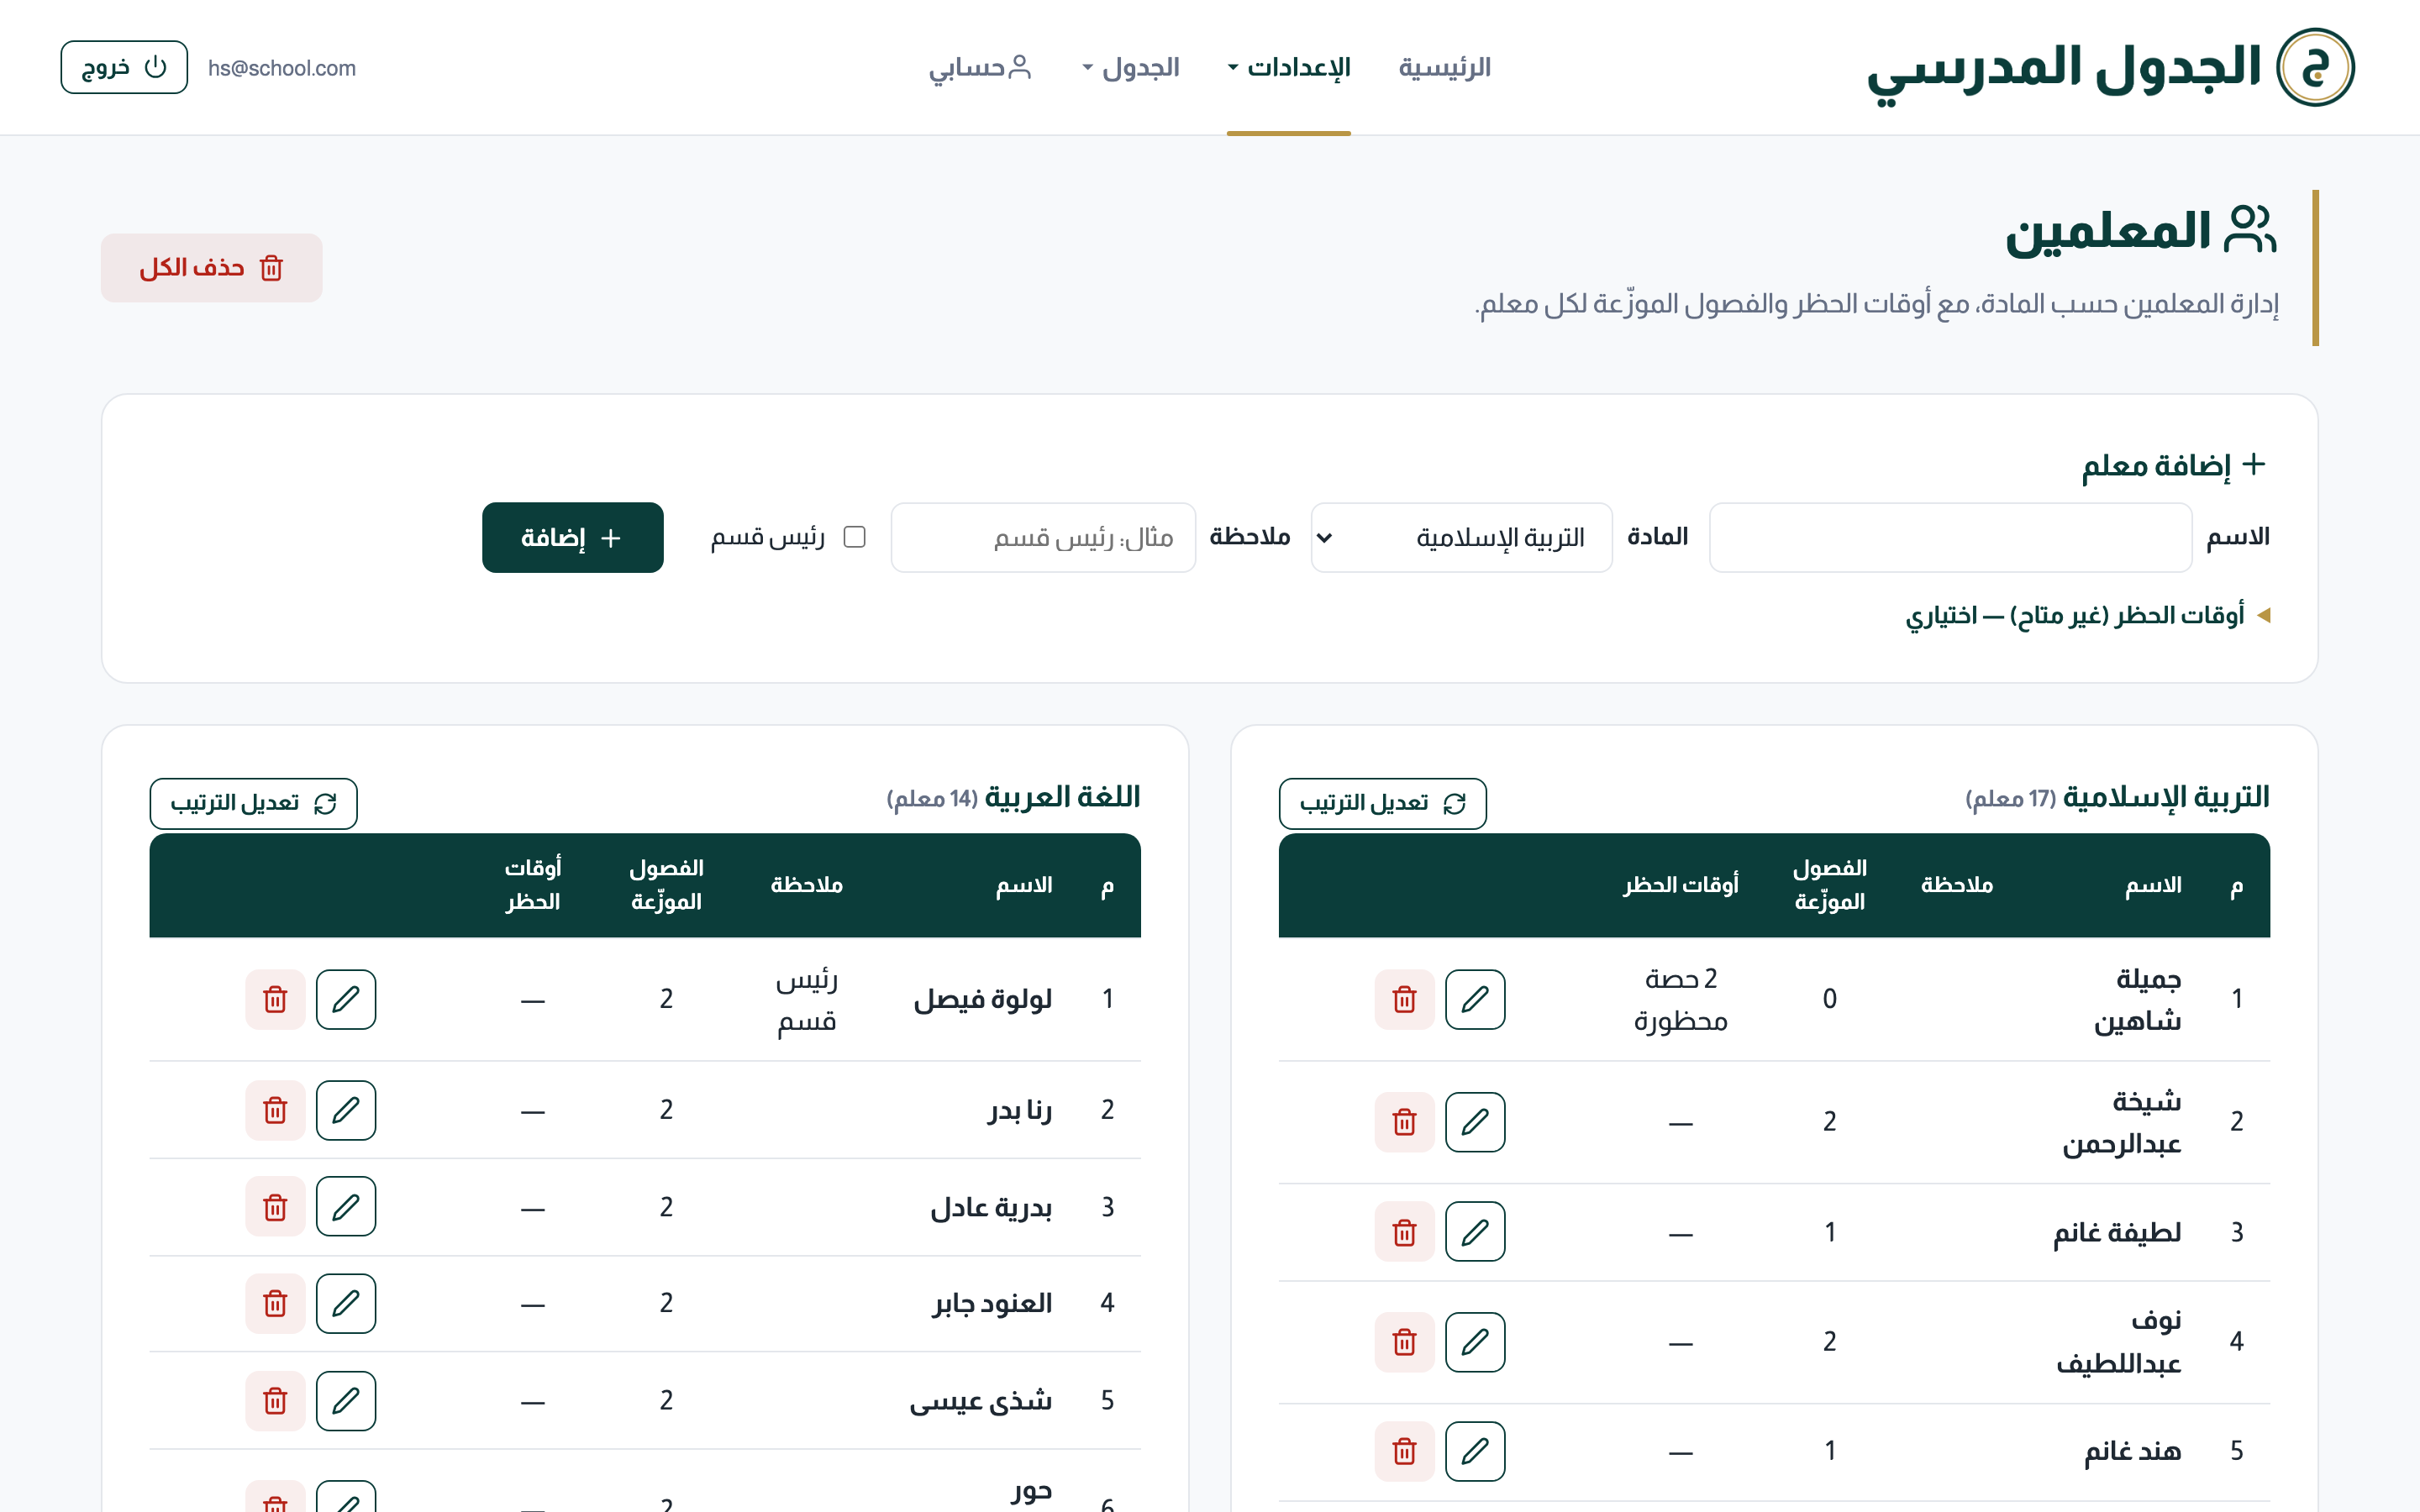
Task: Click the 2 حصة محظورة cell
Action: [1680, 999]
